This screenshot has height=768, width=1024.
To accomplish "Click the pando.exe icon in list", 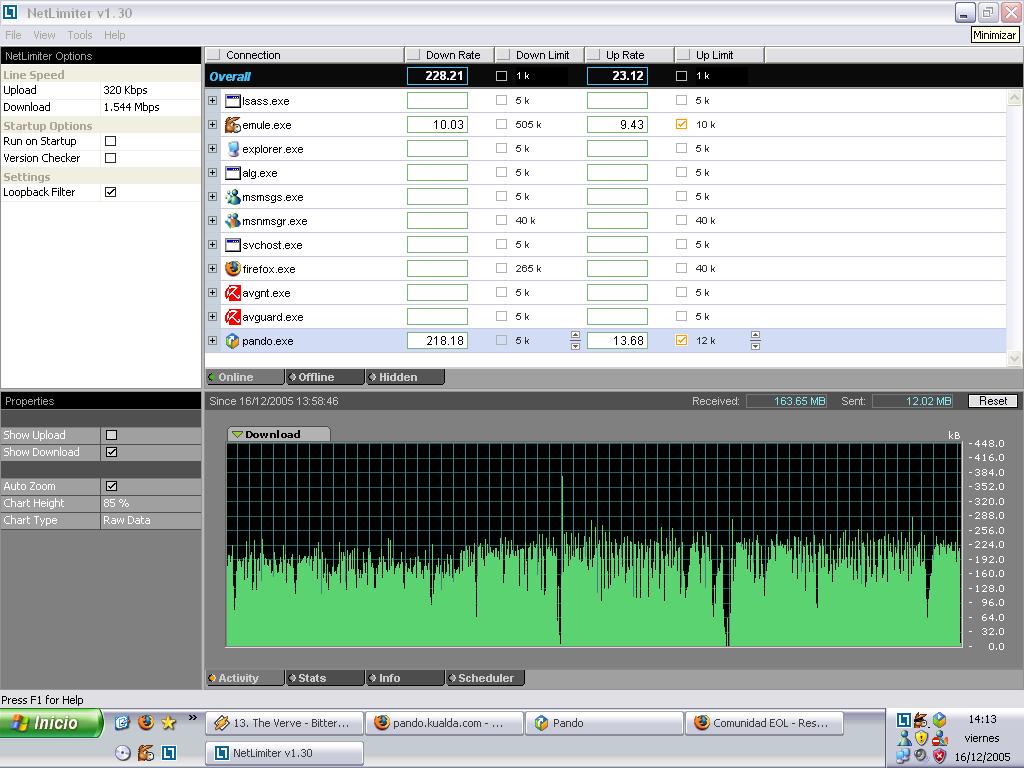I will [x=232, y=341].
